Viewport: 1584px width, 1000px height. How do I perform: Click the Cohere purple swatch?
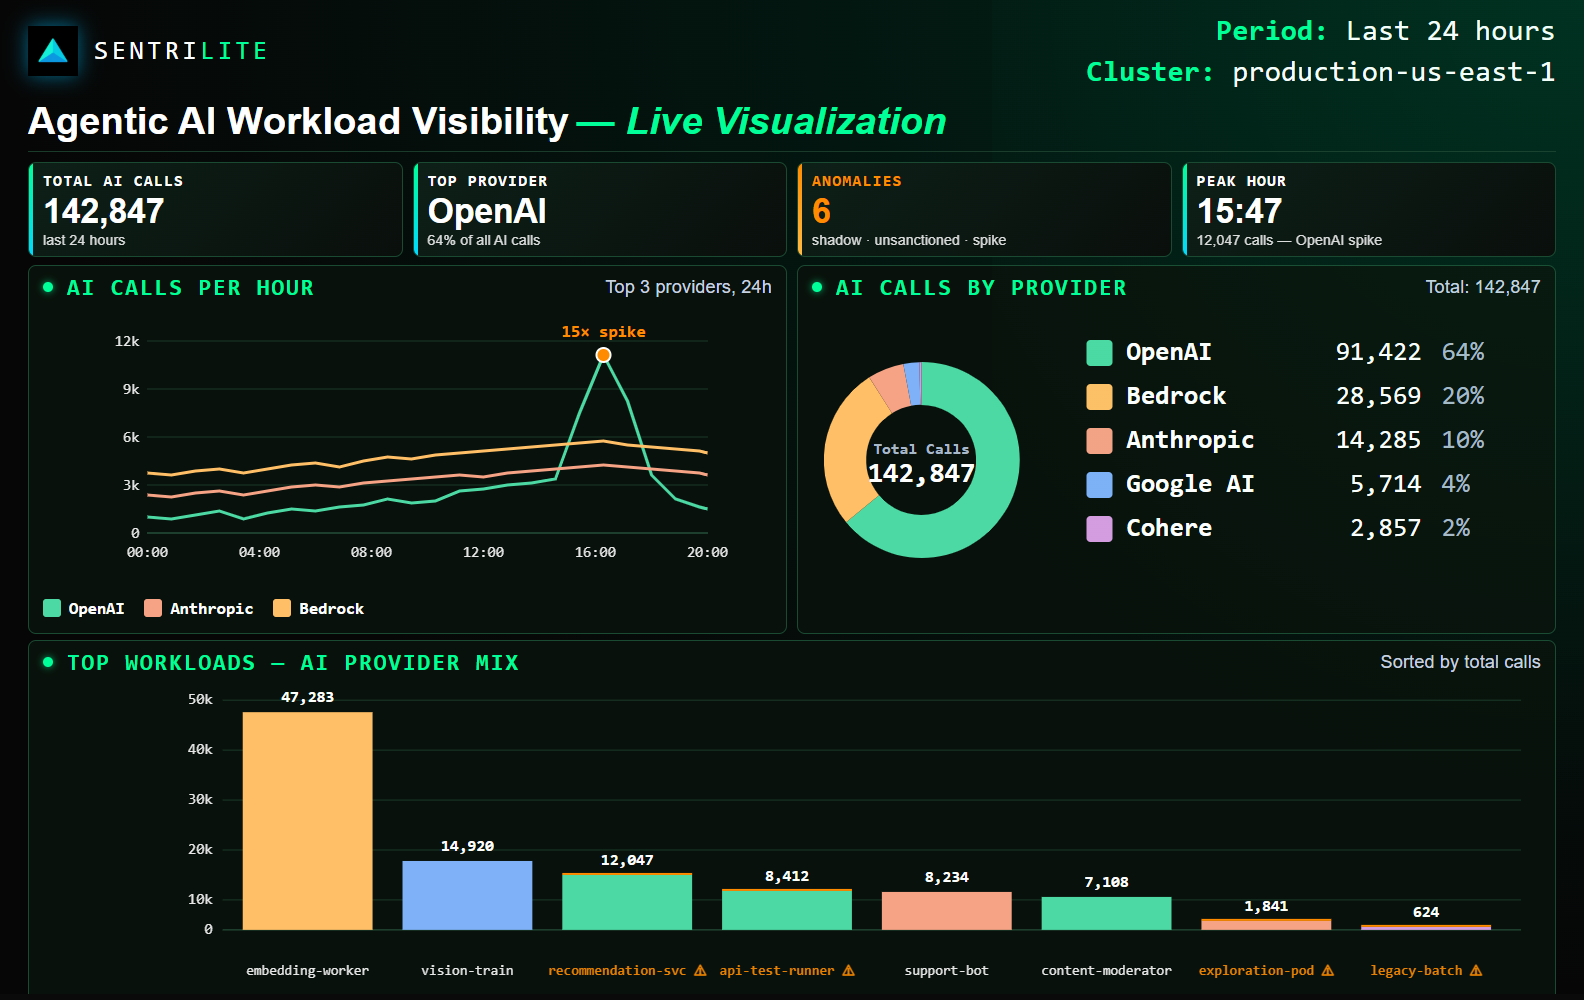[1099, 529]
